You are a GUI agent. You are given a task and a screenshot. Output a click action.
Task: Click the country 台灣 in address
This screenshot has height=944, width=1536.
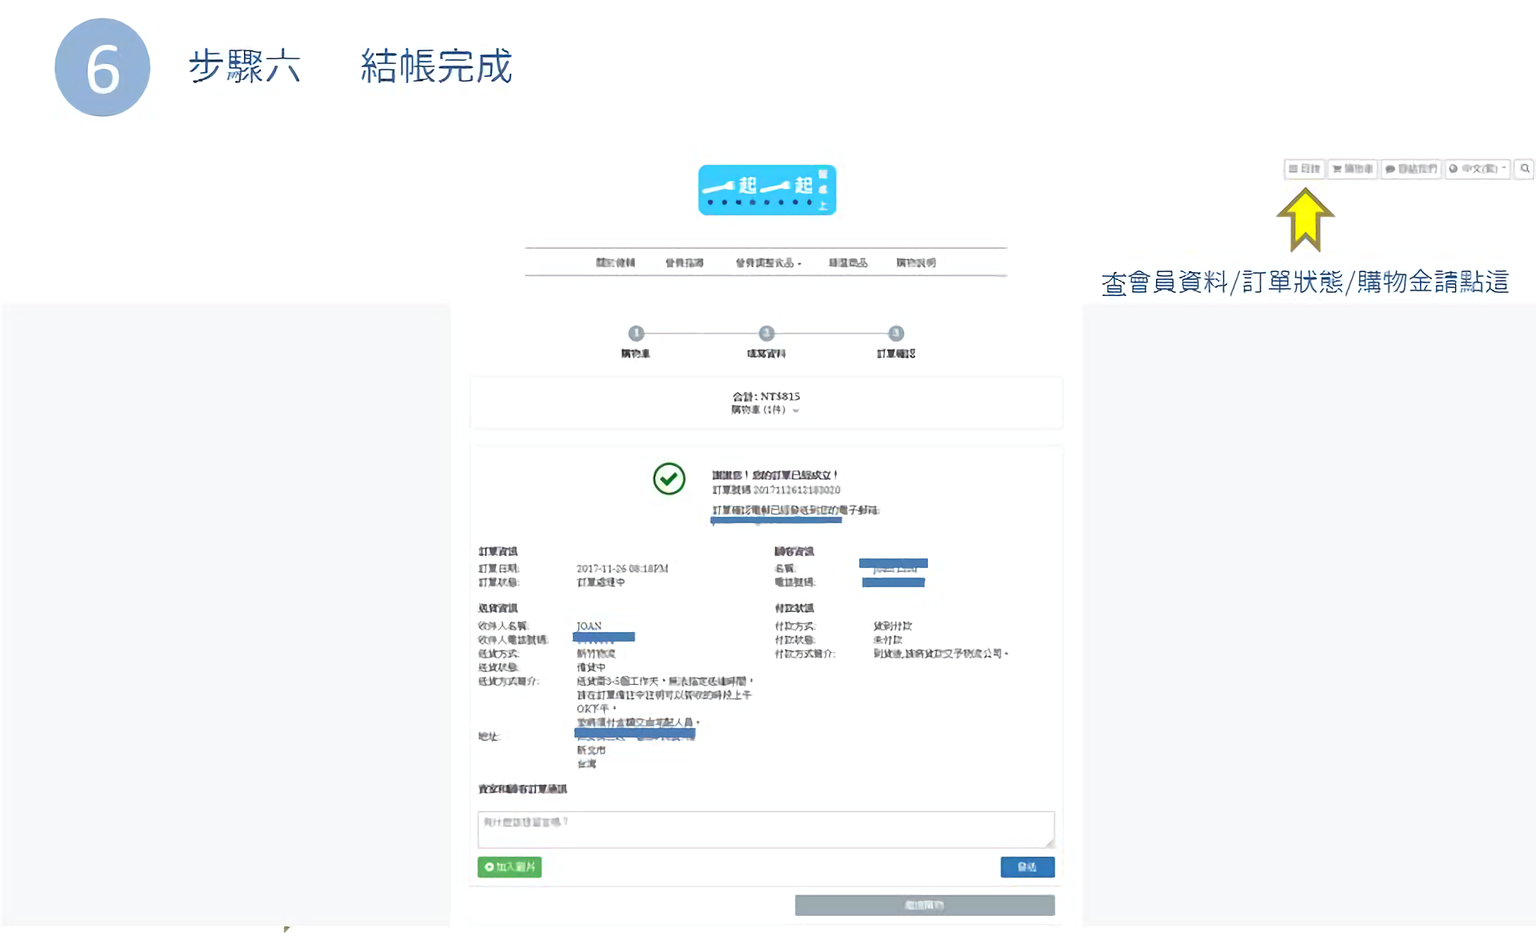point(586,764)
